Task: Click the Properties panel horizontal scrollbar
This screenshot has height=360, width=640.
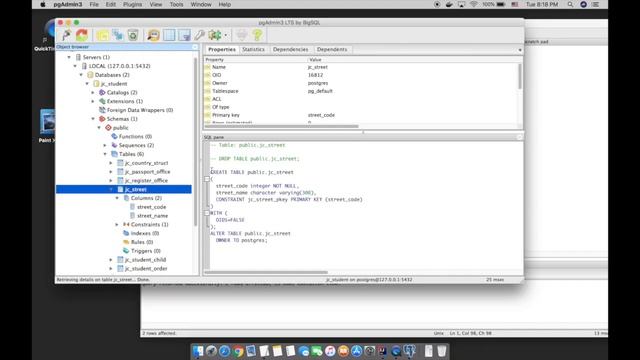Action: (282, 127)
